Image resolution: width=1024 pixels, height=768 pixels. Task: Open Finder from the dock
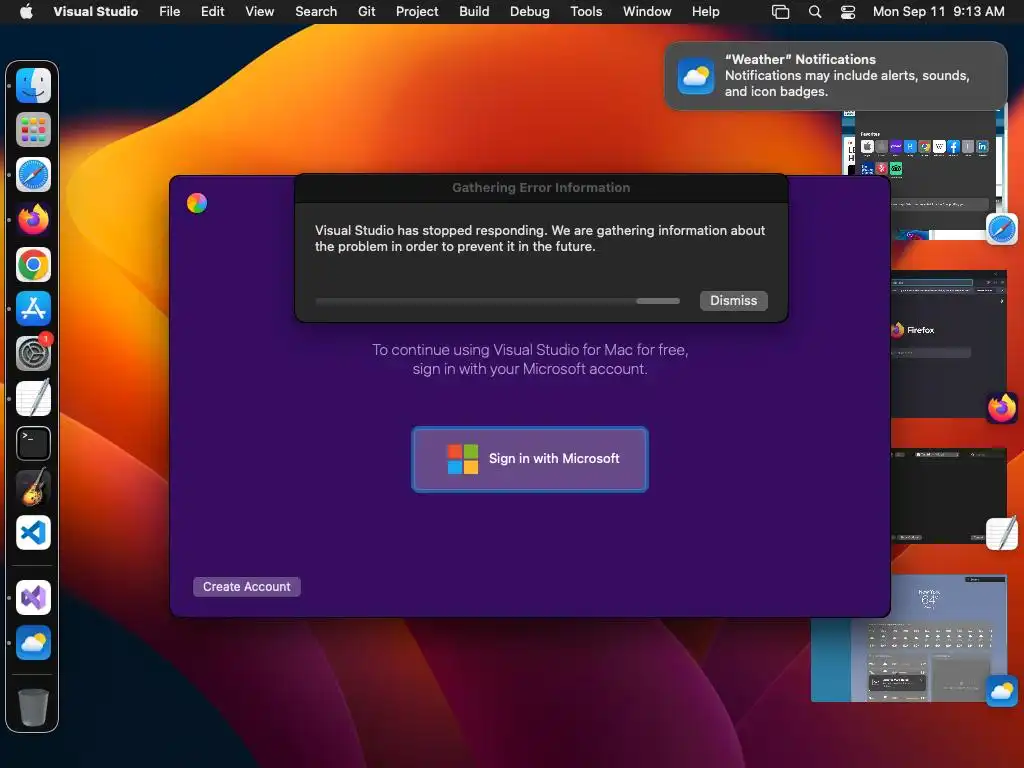pyautogui.click(x=33, y=85)
